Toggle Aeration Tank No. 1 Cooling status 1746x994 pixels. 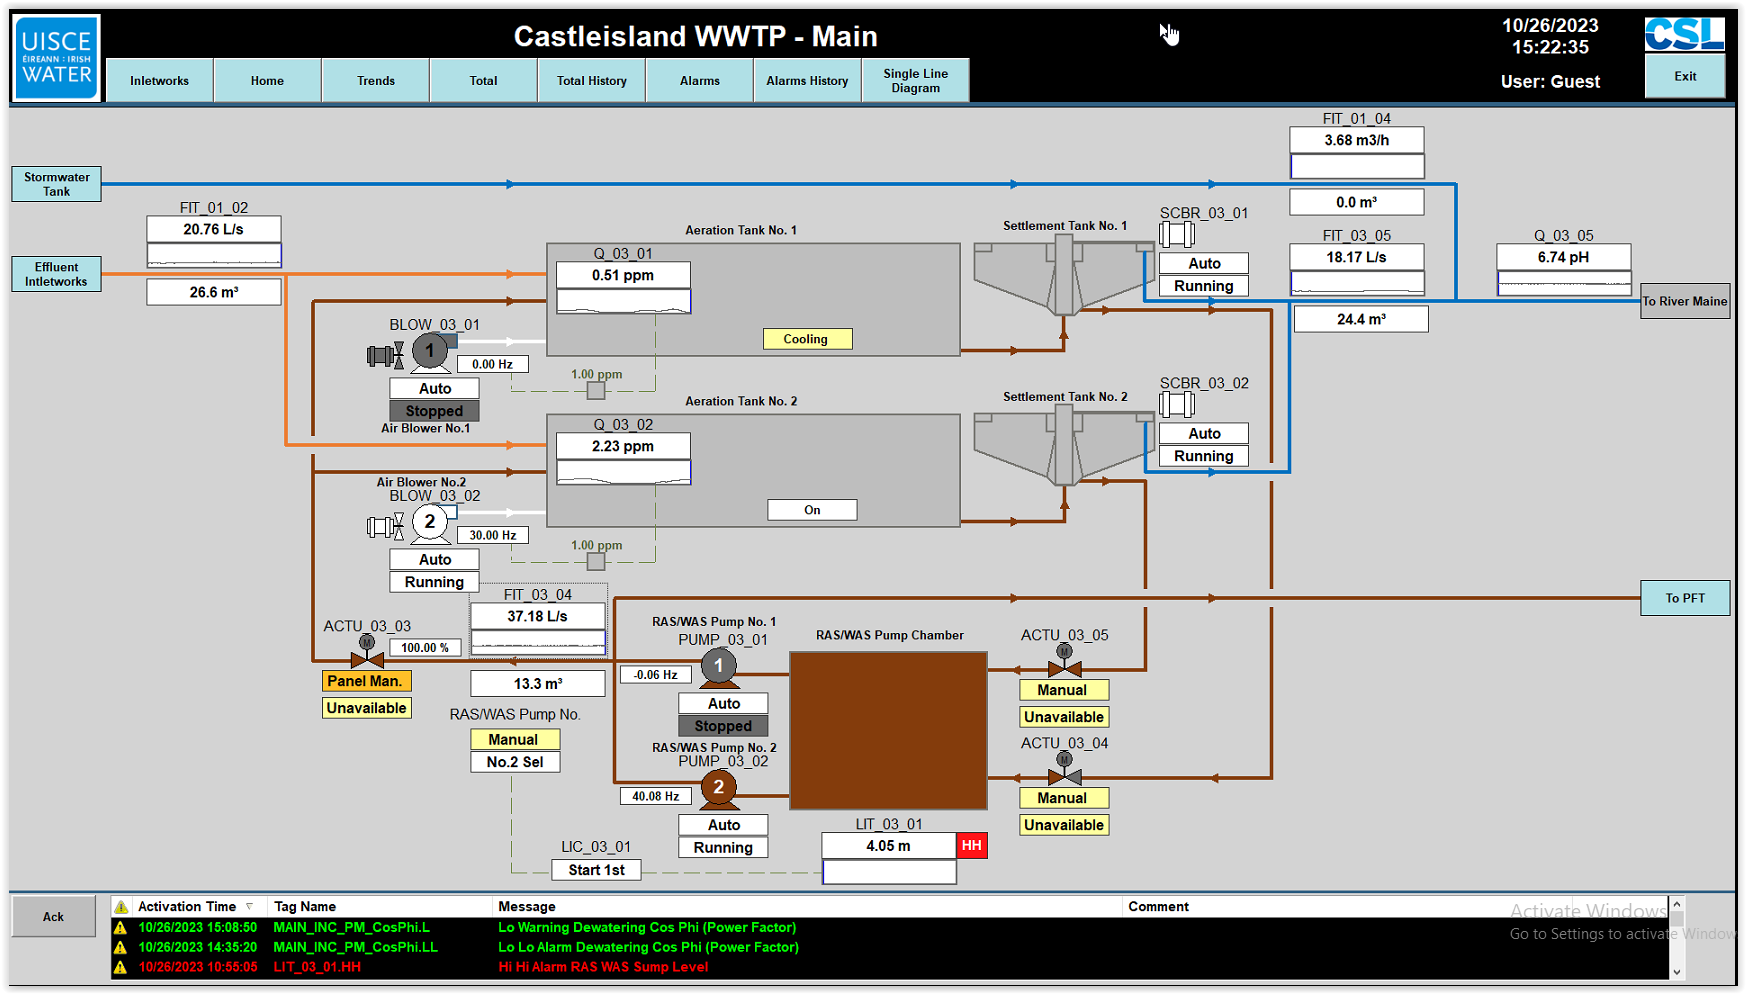(x=807, y=339)
